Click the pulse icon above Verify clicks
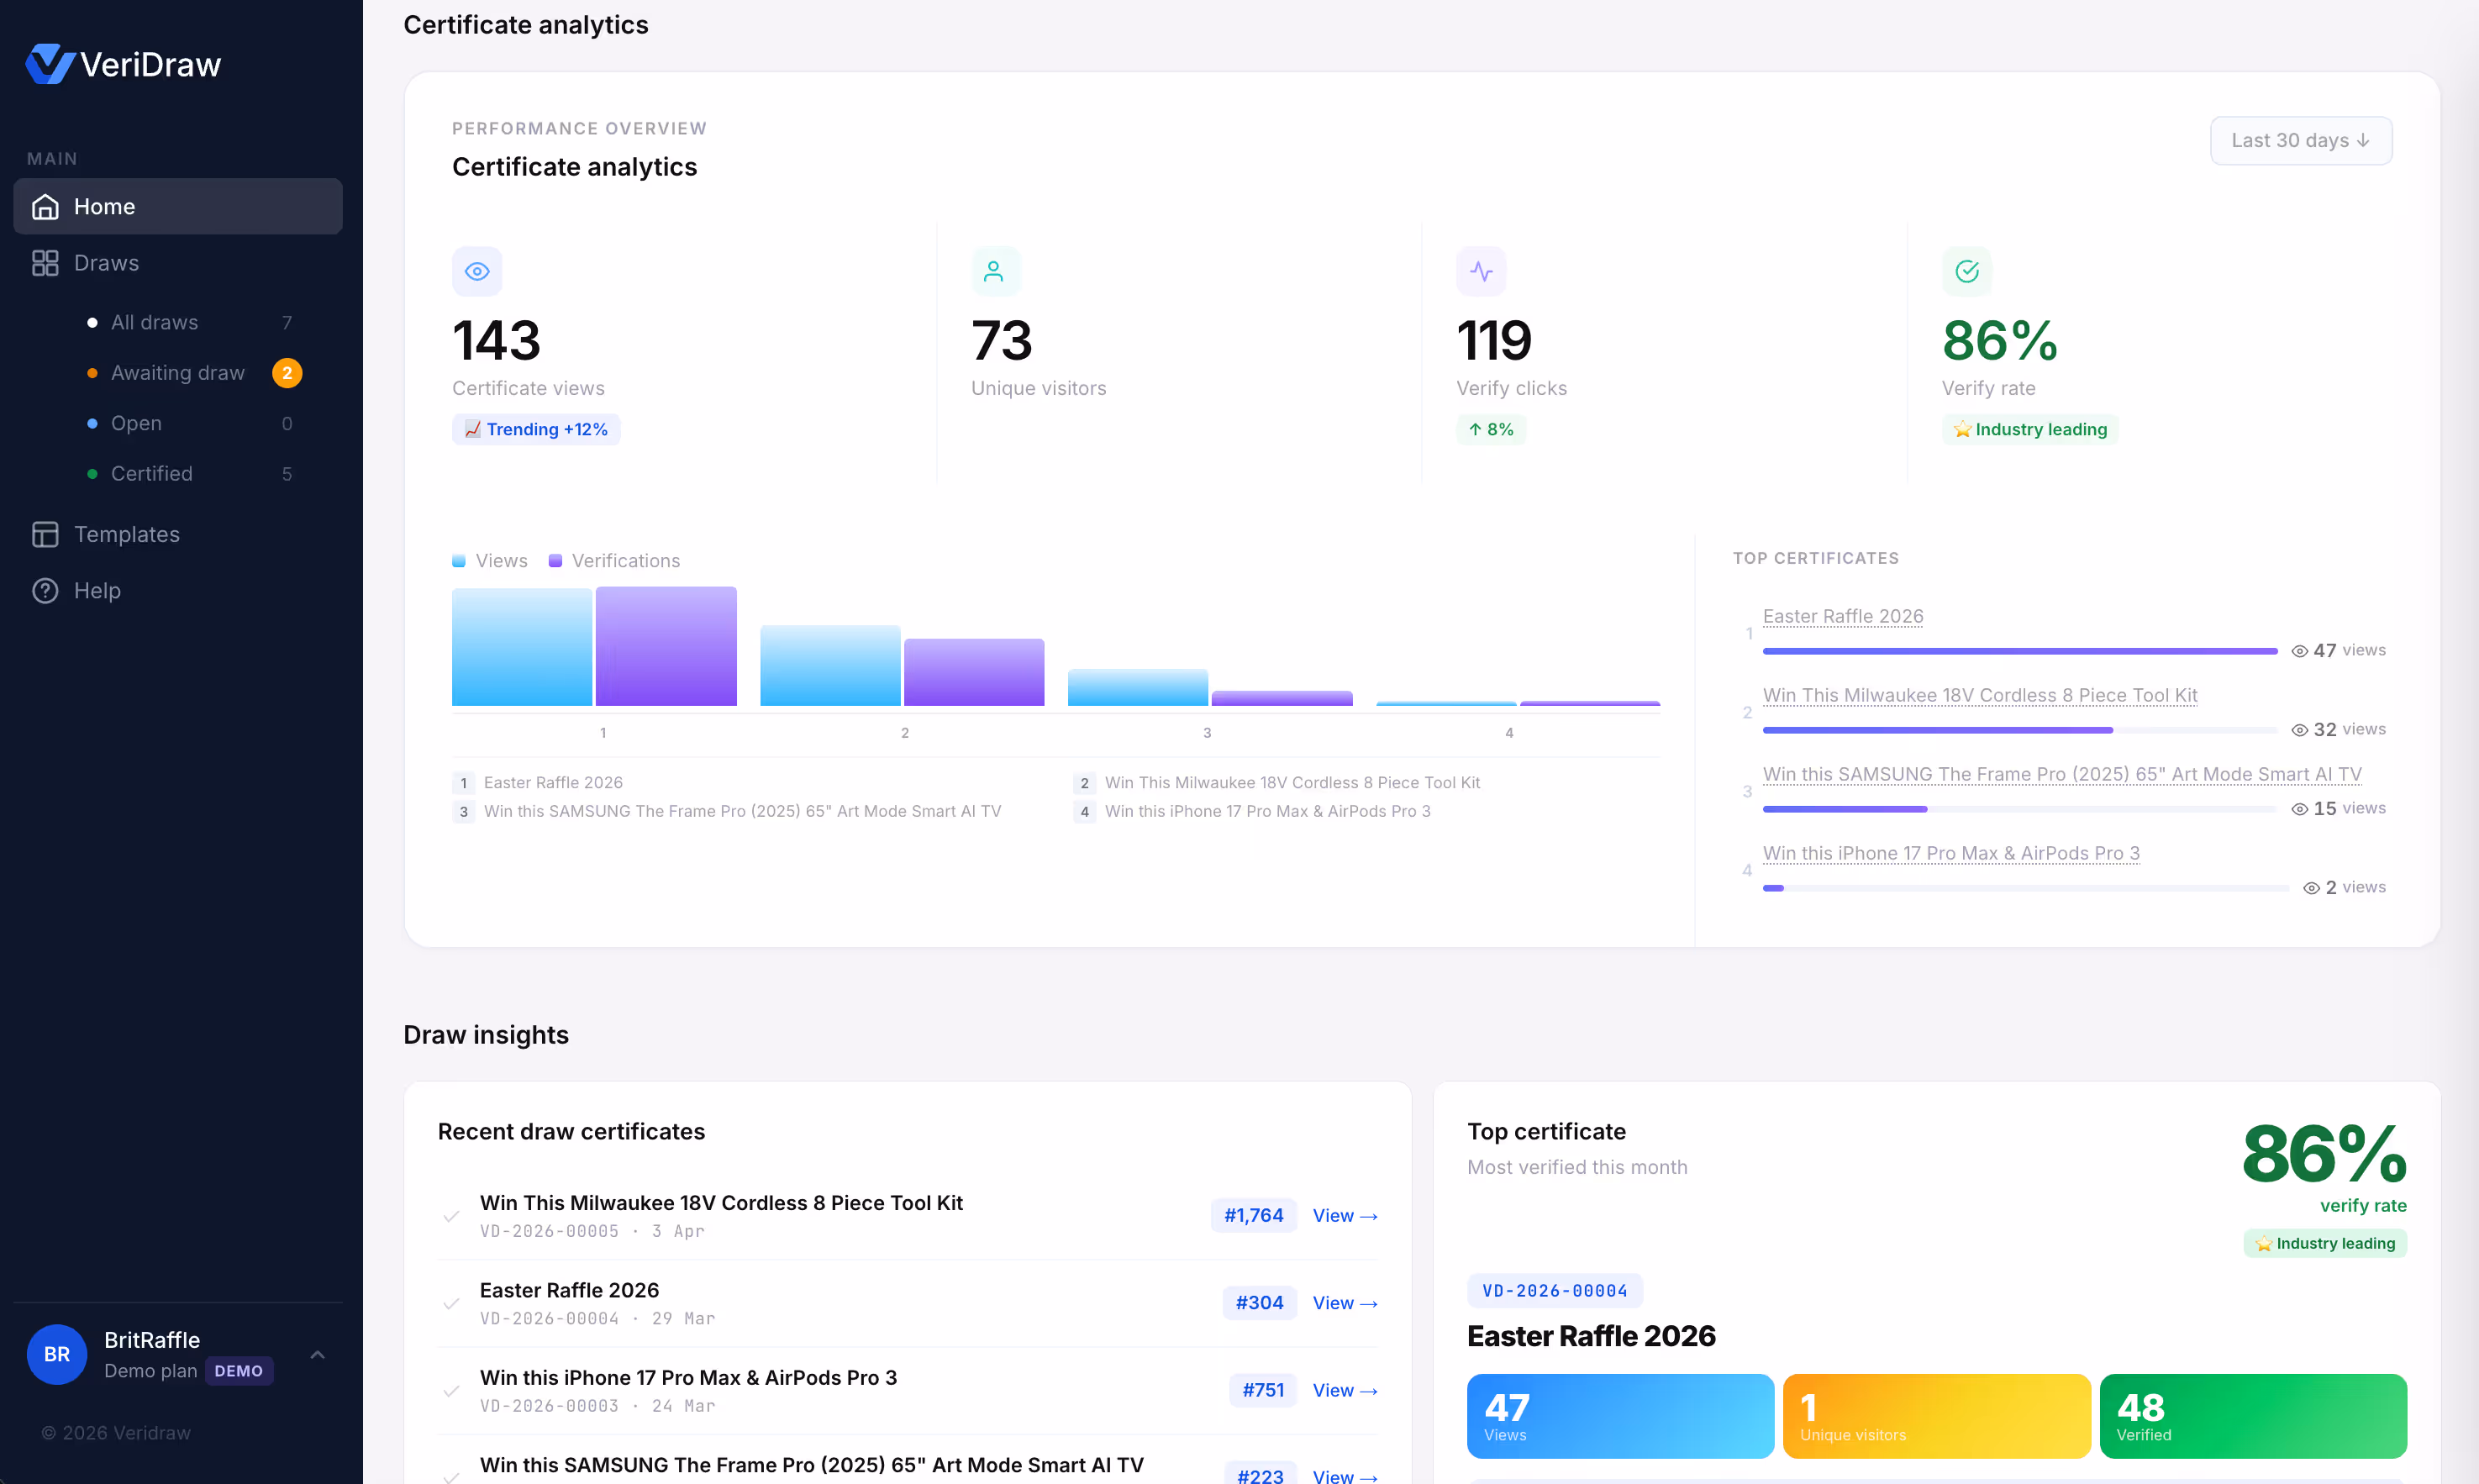Screen dimensions: 2479x1484 tap(1481, 271)
